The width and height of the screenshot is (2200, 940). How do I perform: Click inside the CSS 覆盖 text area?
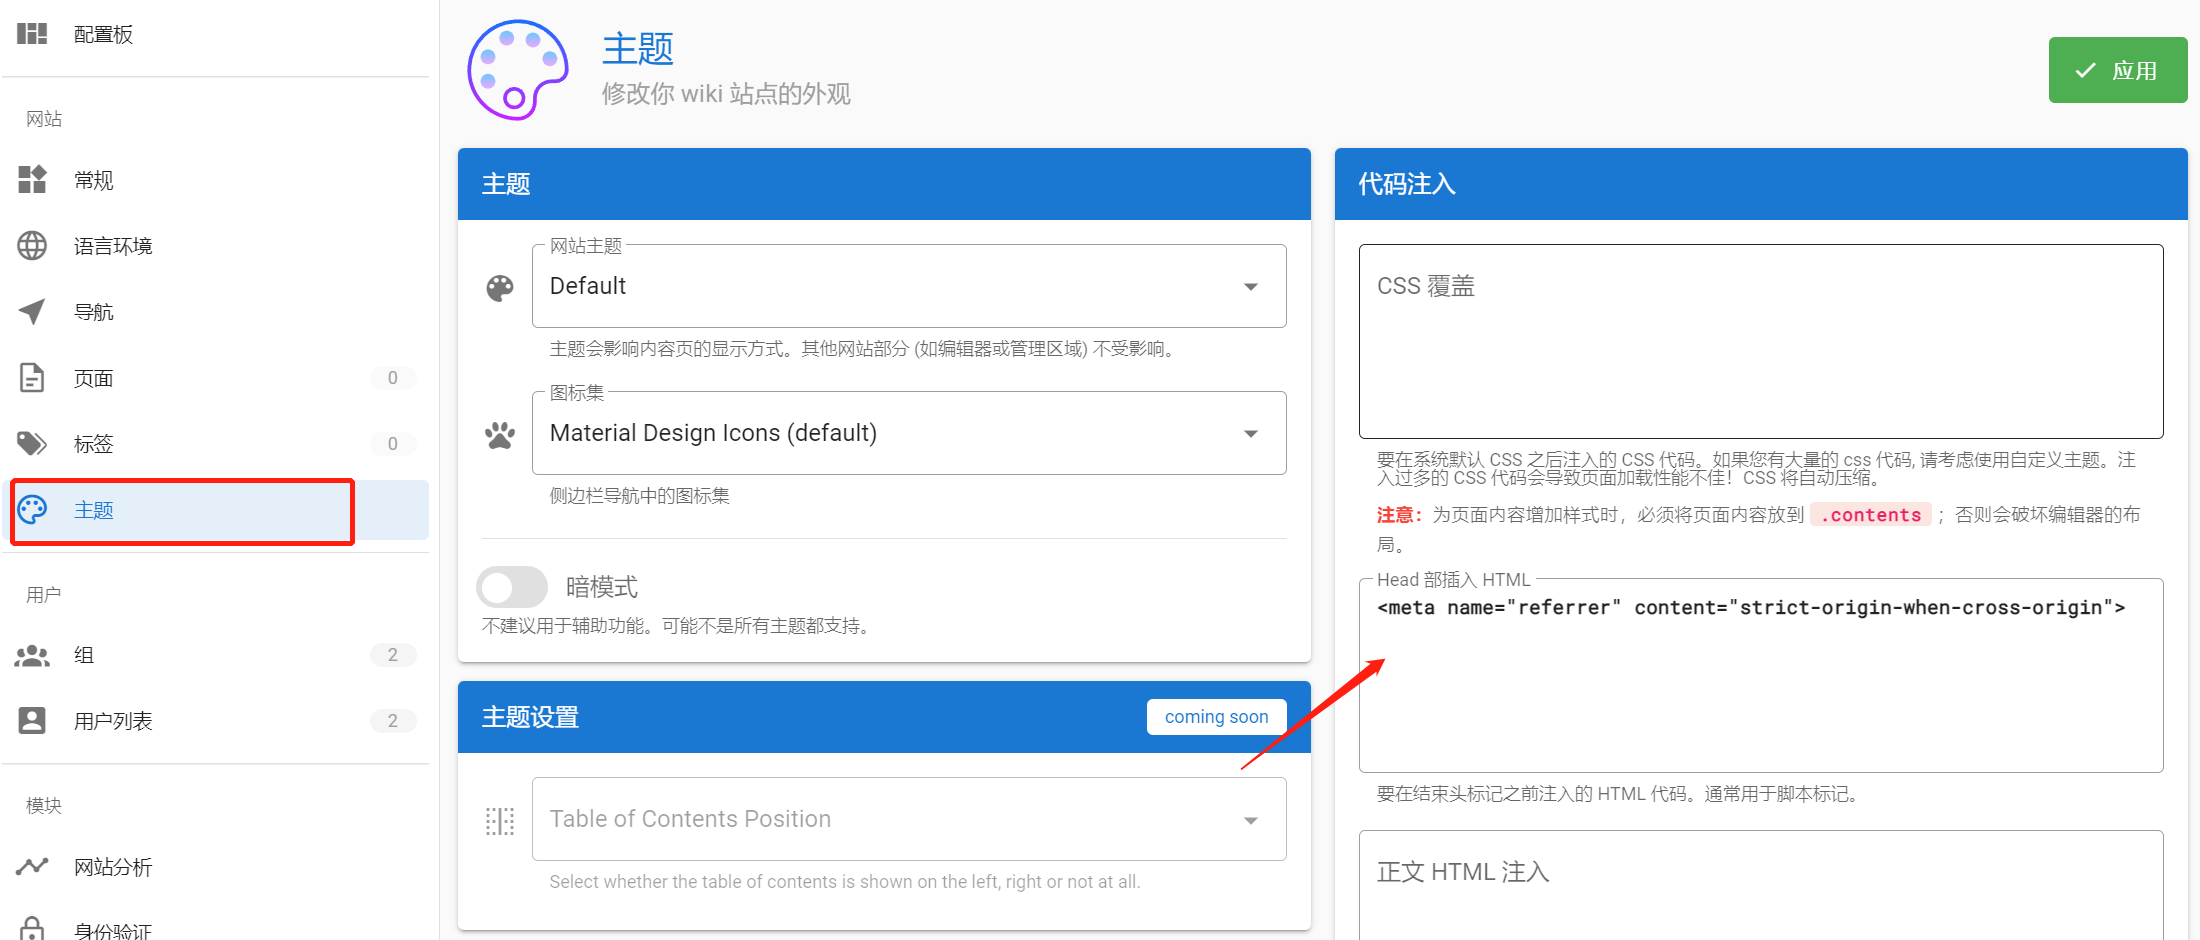click(x=1761, y=341)
